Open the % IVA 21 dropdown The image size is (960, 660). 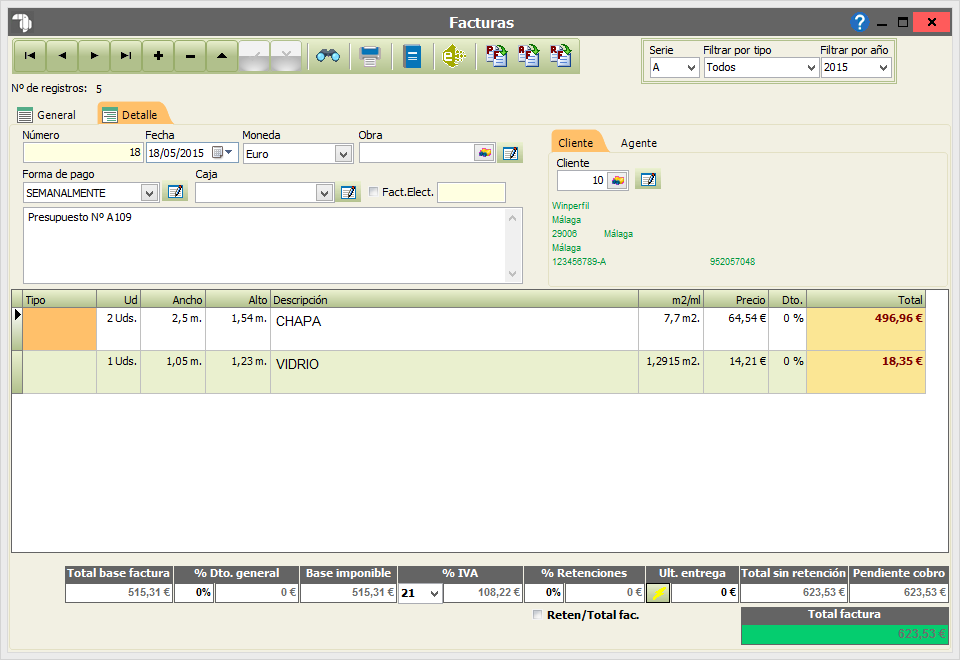click(434, 593)
